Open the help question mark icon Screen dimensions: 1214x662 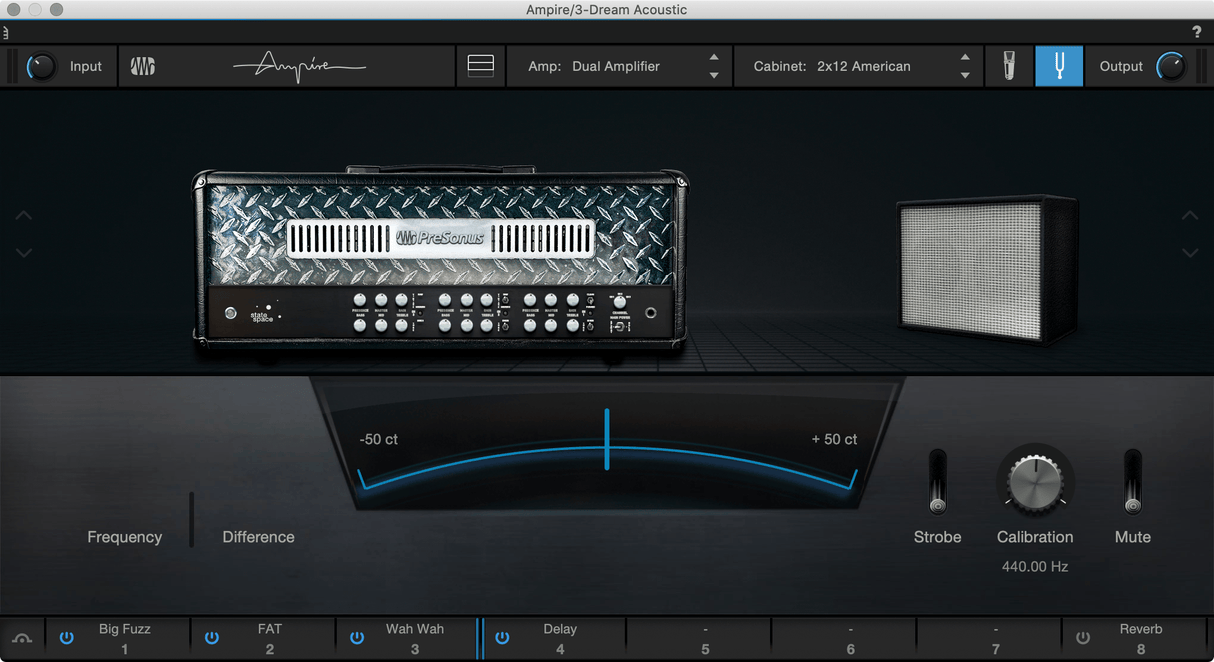[x=1196, y=31]
